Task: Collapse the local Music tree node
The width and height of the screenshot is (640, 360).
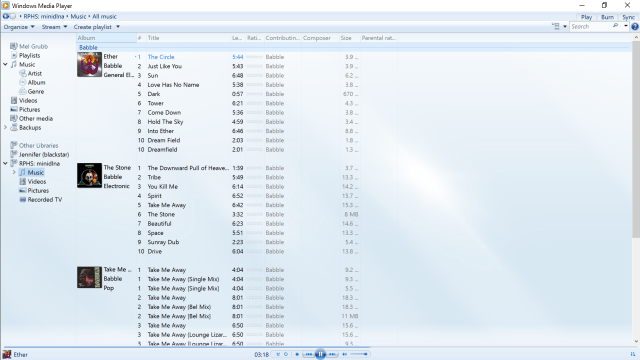Action: coord(5,64)
